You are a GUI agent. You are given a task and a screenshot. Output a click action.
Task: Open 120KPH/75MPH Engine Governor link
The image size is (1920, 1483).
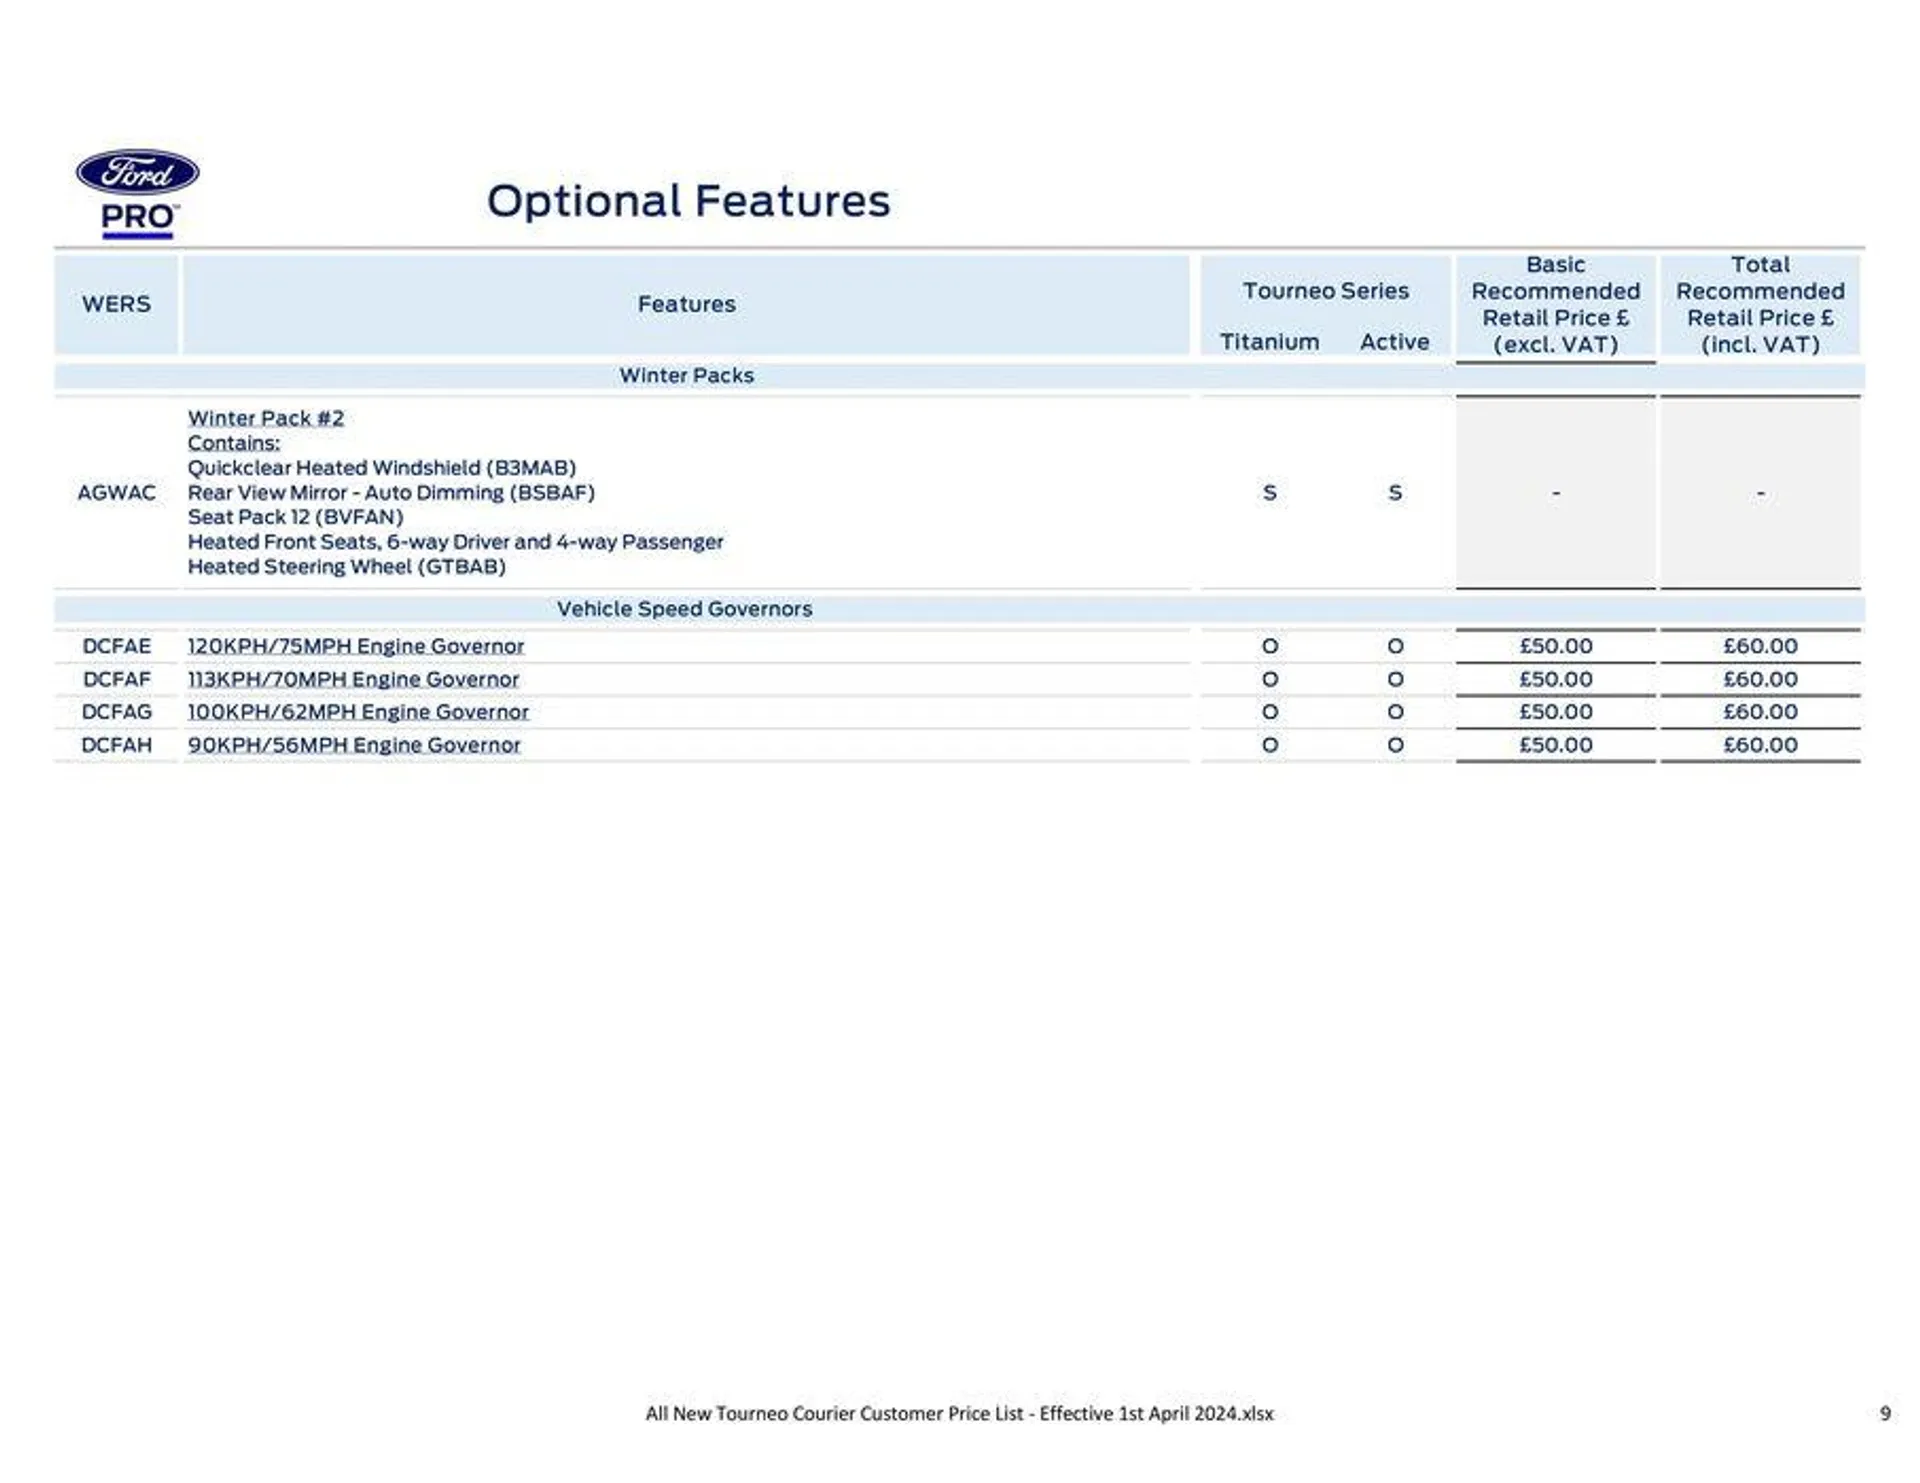355,646
